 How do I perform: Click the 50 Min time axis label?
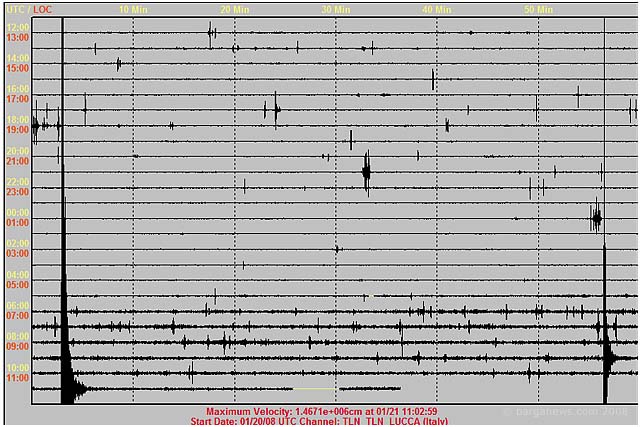pyautogui.click(x=538, y=9)
